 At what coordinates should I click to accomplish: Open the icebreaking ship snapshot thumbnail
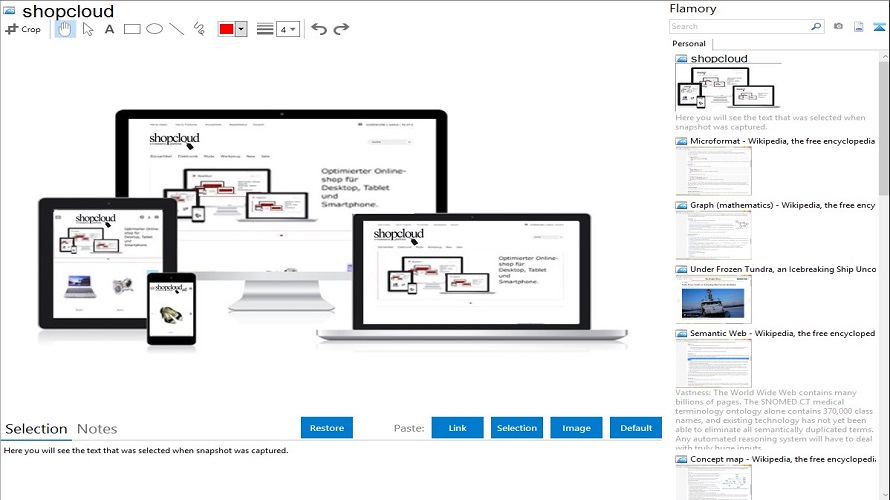[713, 299]
